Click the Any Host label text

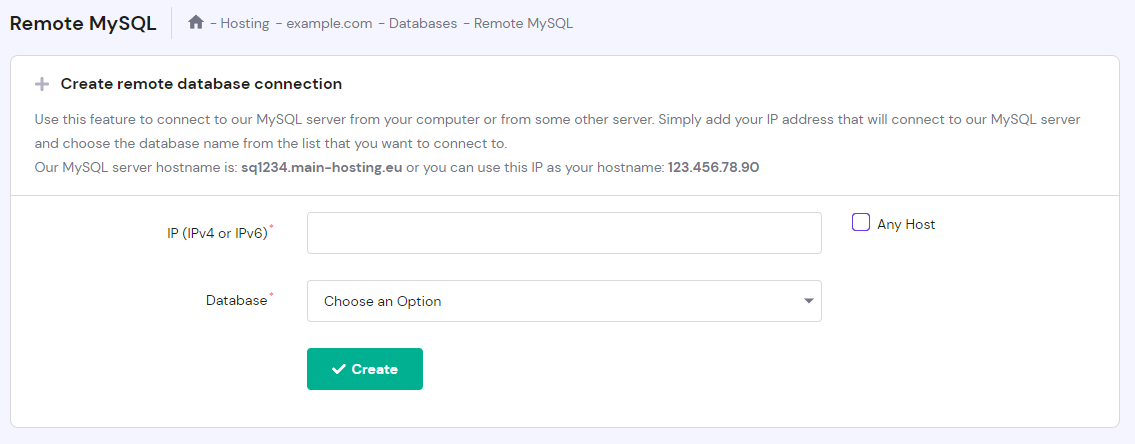[x=906, y=224]
